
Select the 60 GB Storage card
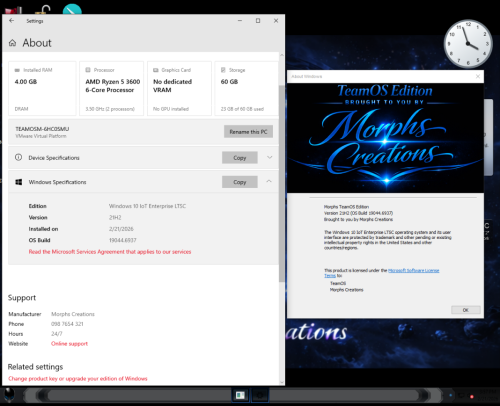click(247, 88)
